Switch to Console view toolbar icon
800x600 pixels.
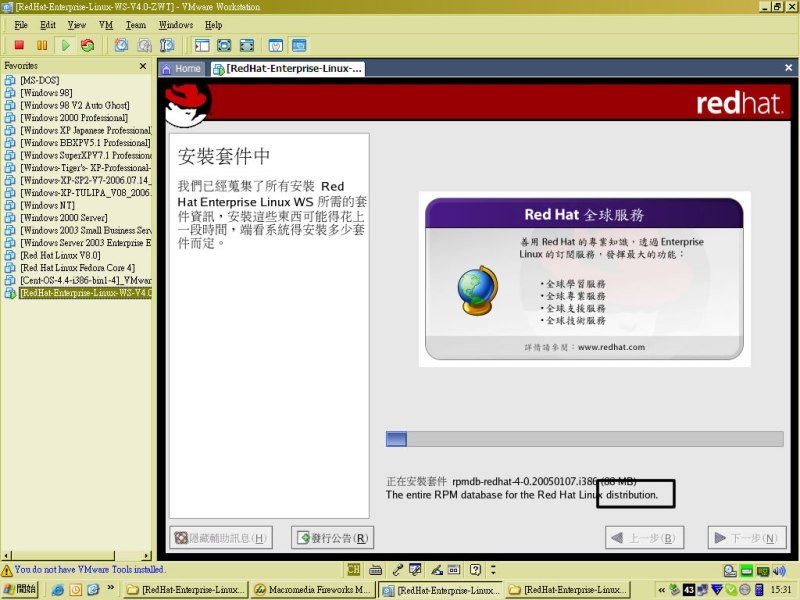pyautogui.click(x=299, y=45)
